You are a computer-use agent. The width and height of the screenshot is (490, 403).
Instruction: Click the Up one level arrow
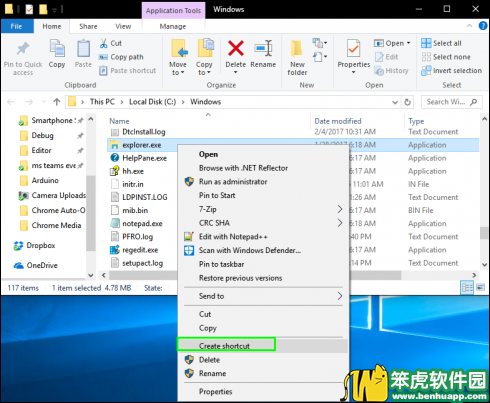pyautogui.click(x=57, y=102)
